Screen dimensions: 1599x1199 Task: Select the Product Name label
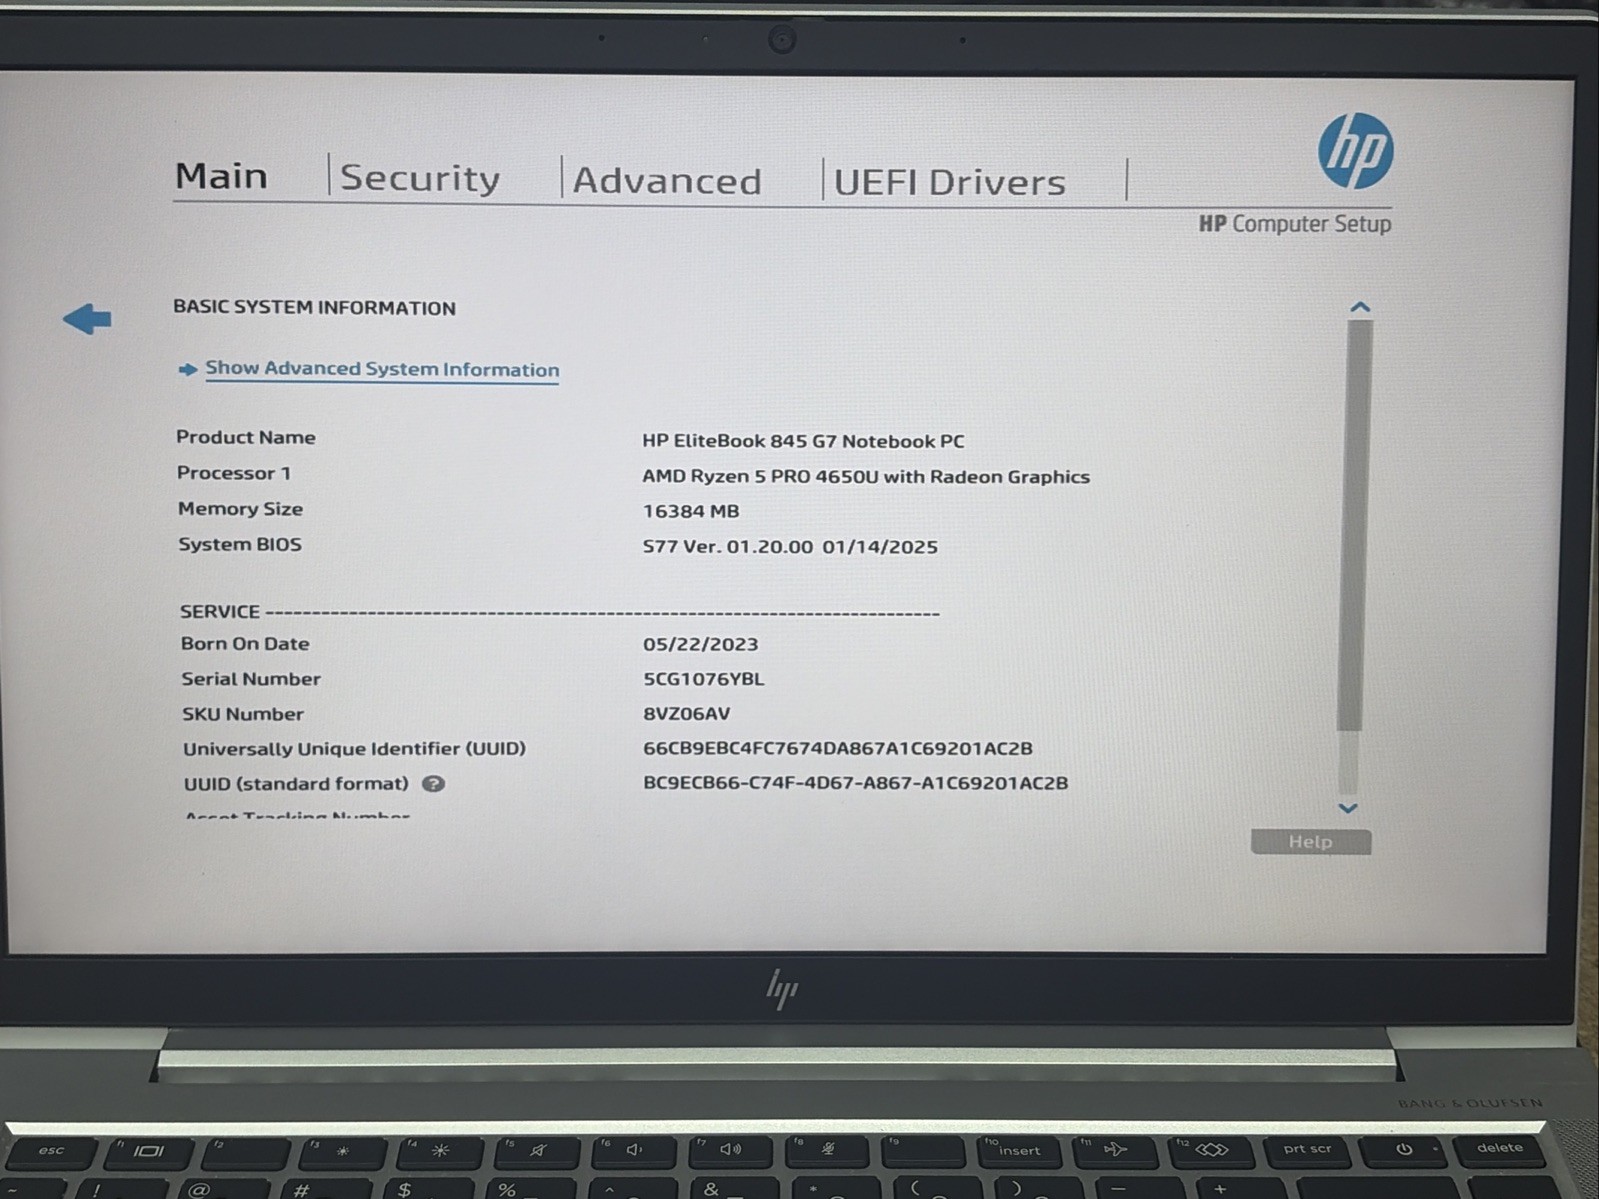coord(246,437)
